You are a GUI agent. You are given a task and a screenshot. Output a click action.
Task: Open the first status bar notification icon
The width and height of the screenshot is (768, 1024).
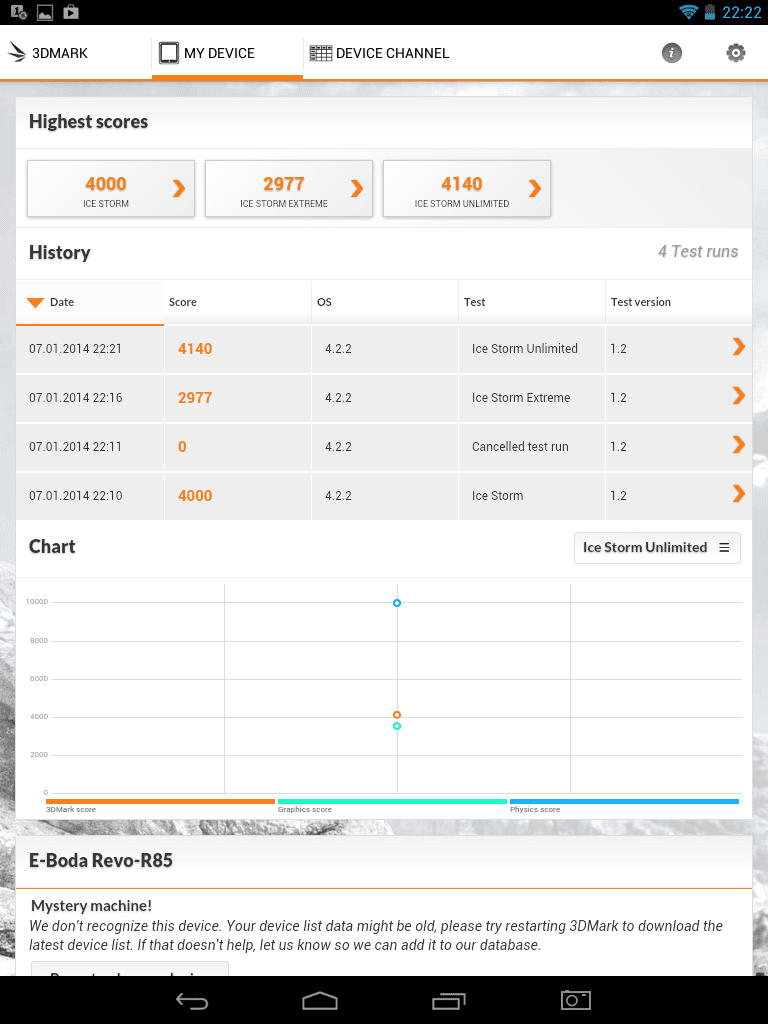(x=19, y=12)
